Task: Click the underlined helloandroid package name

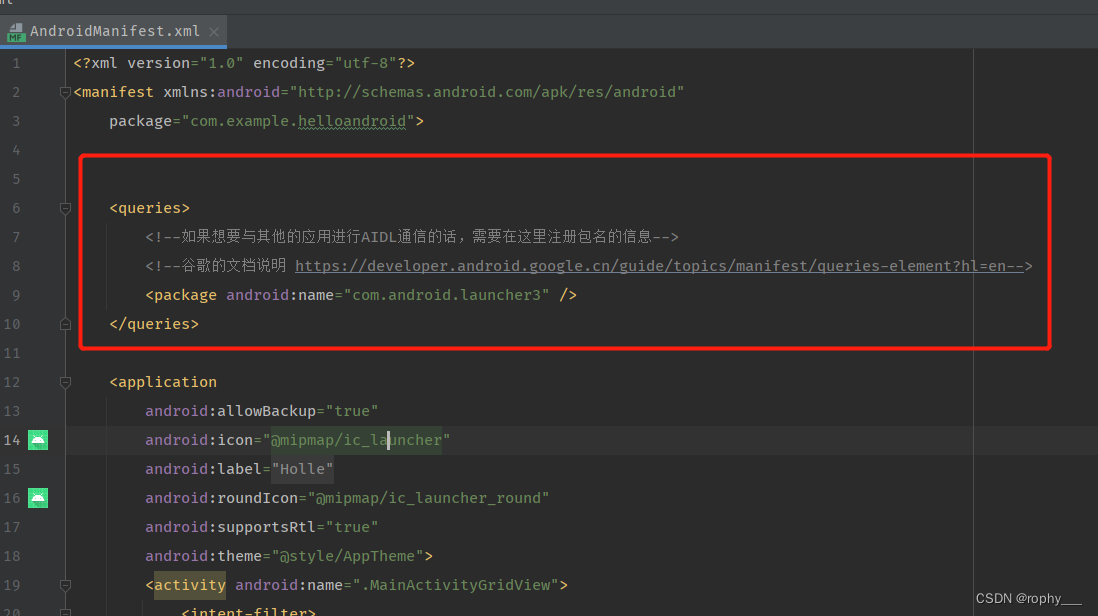Action: 352,120
